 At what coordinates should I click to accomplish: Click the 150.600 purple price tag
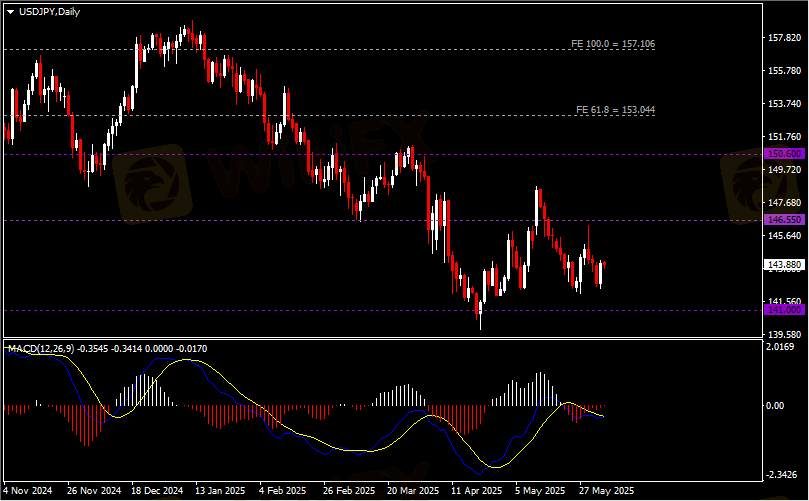point(784,154)
